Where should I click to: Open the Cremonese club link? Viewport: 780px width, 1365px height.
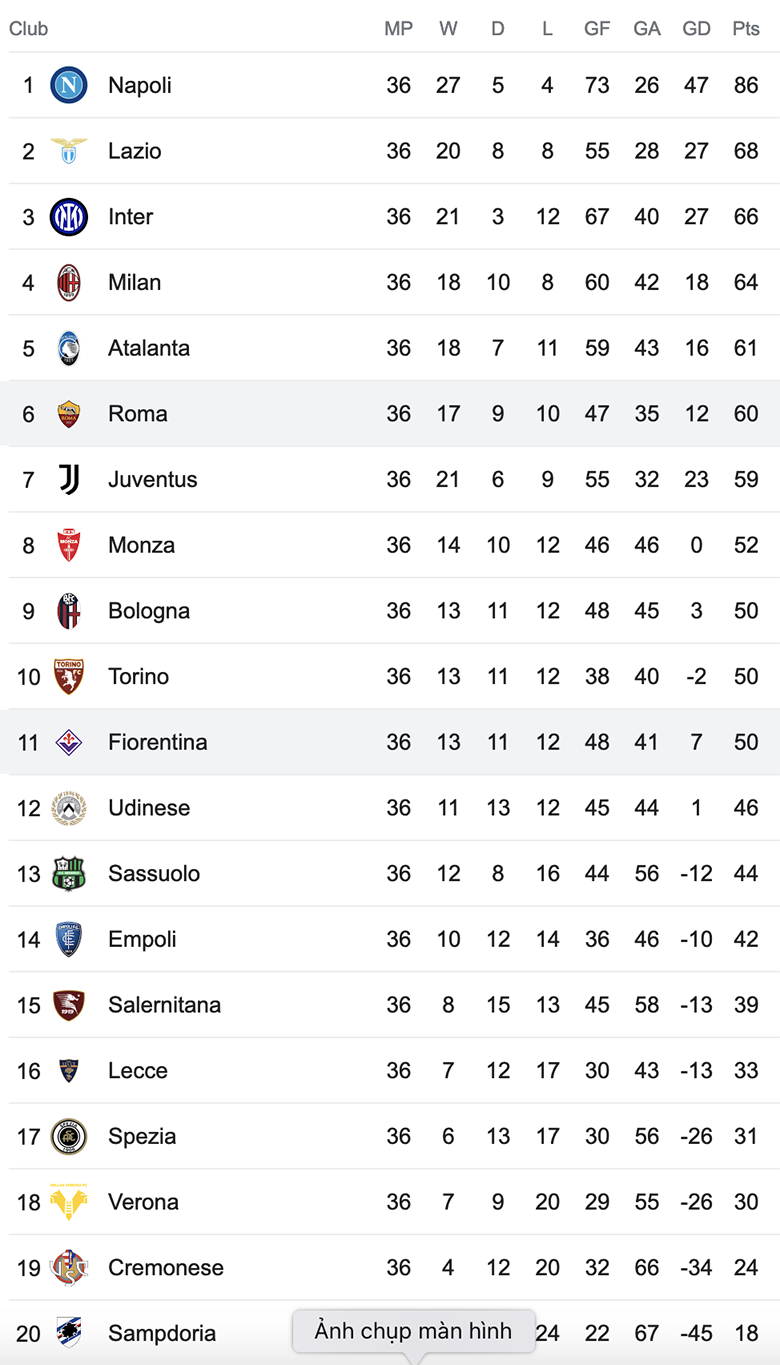(x=166, y=1268)
